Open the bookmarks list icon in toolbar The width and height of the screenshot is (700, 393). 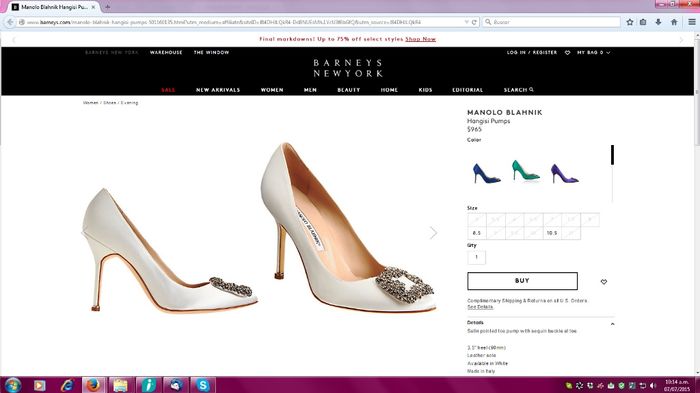click(x=643, y=22)
